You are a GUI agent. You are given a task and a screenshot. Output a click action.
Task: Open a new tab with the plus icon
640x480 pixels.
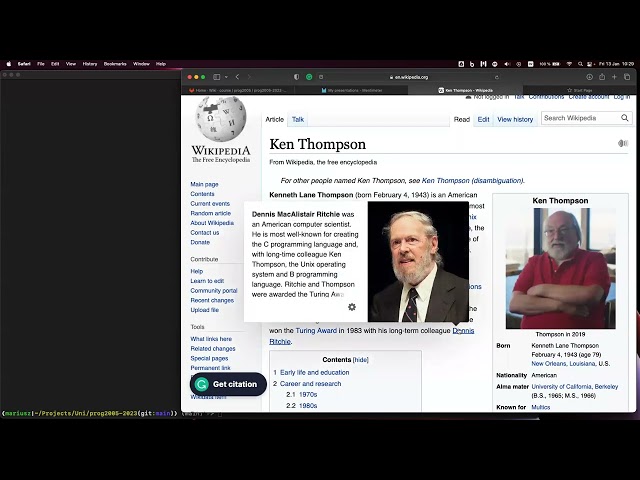point(614,77)
